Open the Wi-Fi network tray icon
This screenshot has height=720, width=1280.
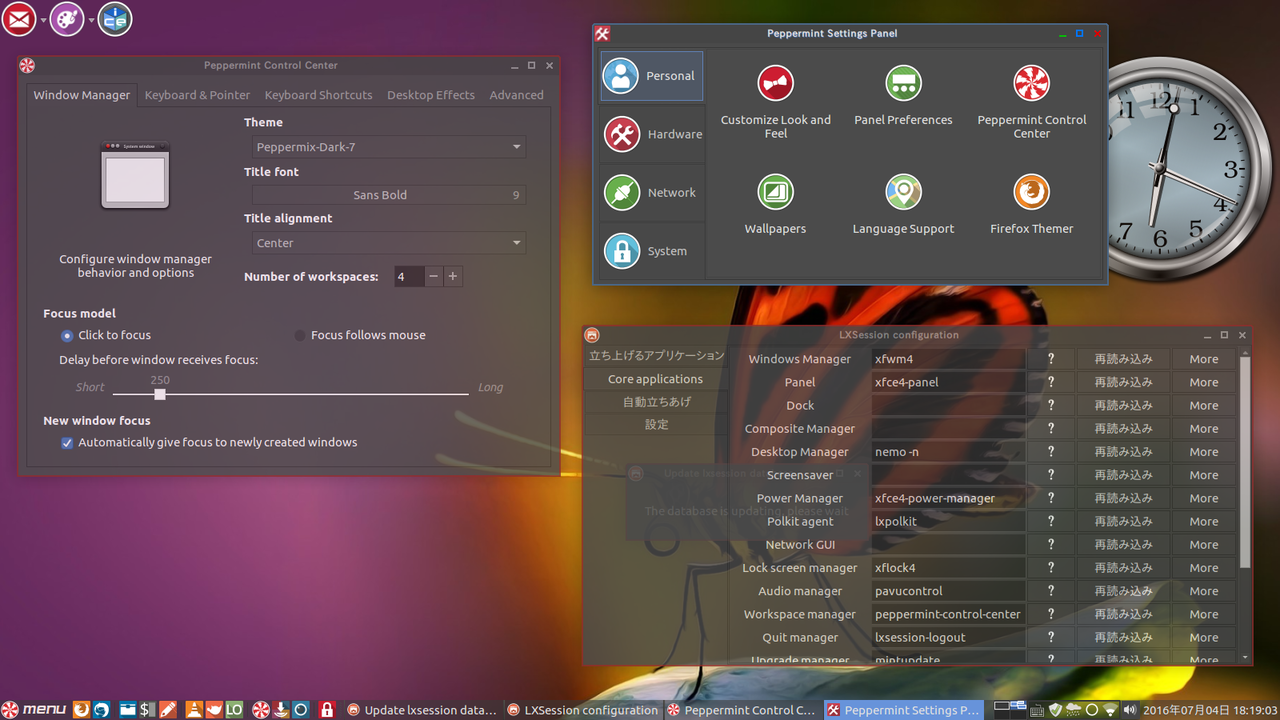[x=1110, y=710]
